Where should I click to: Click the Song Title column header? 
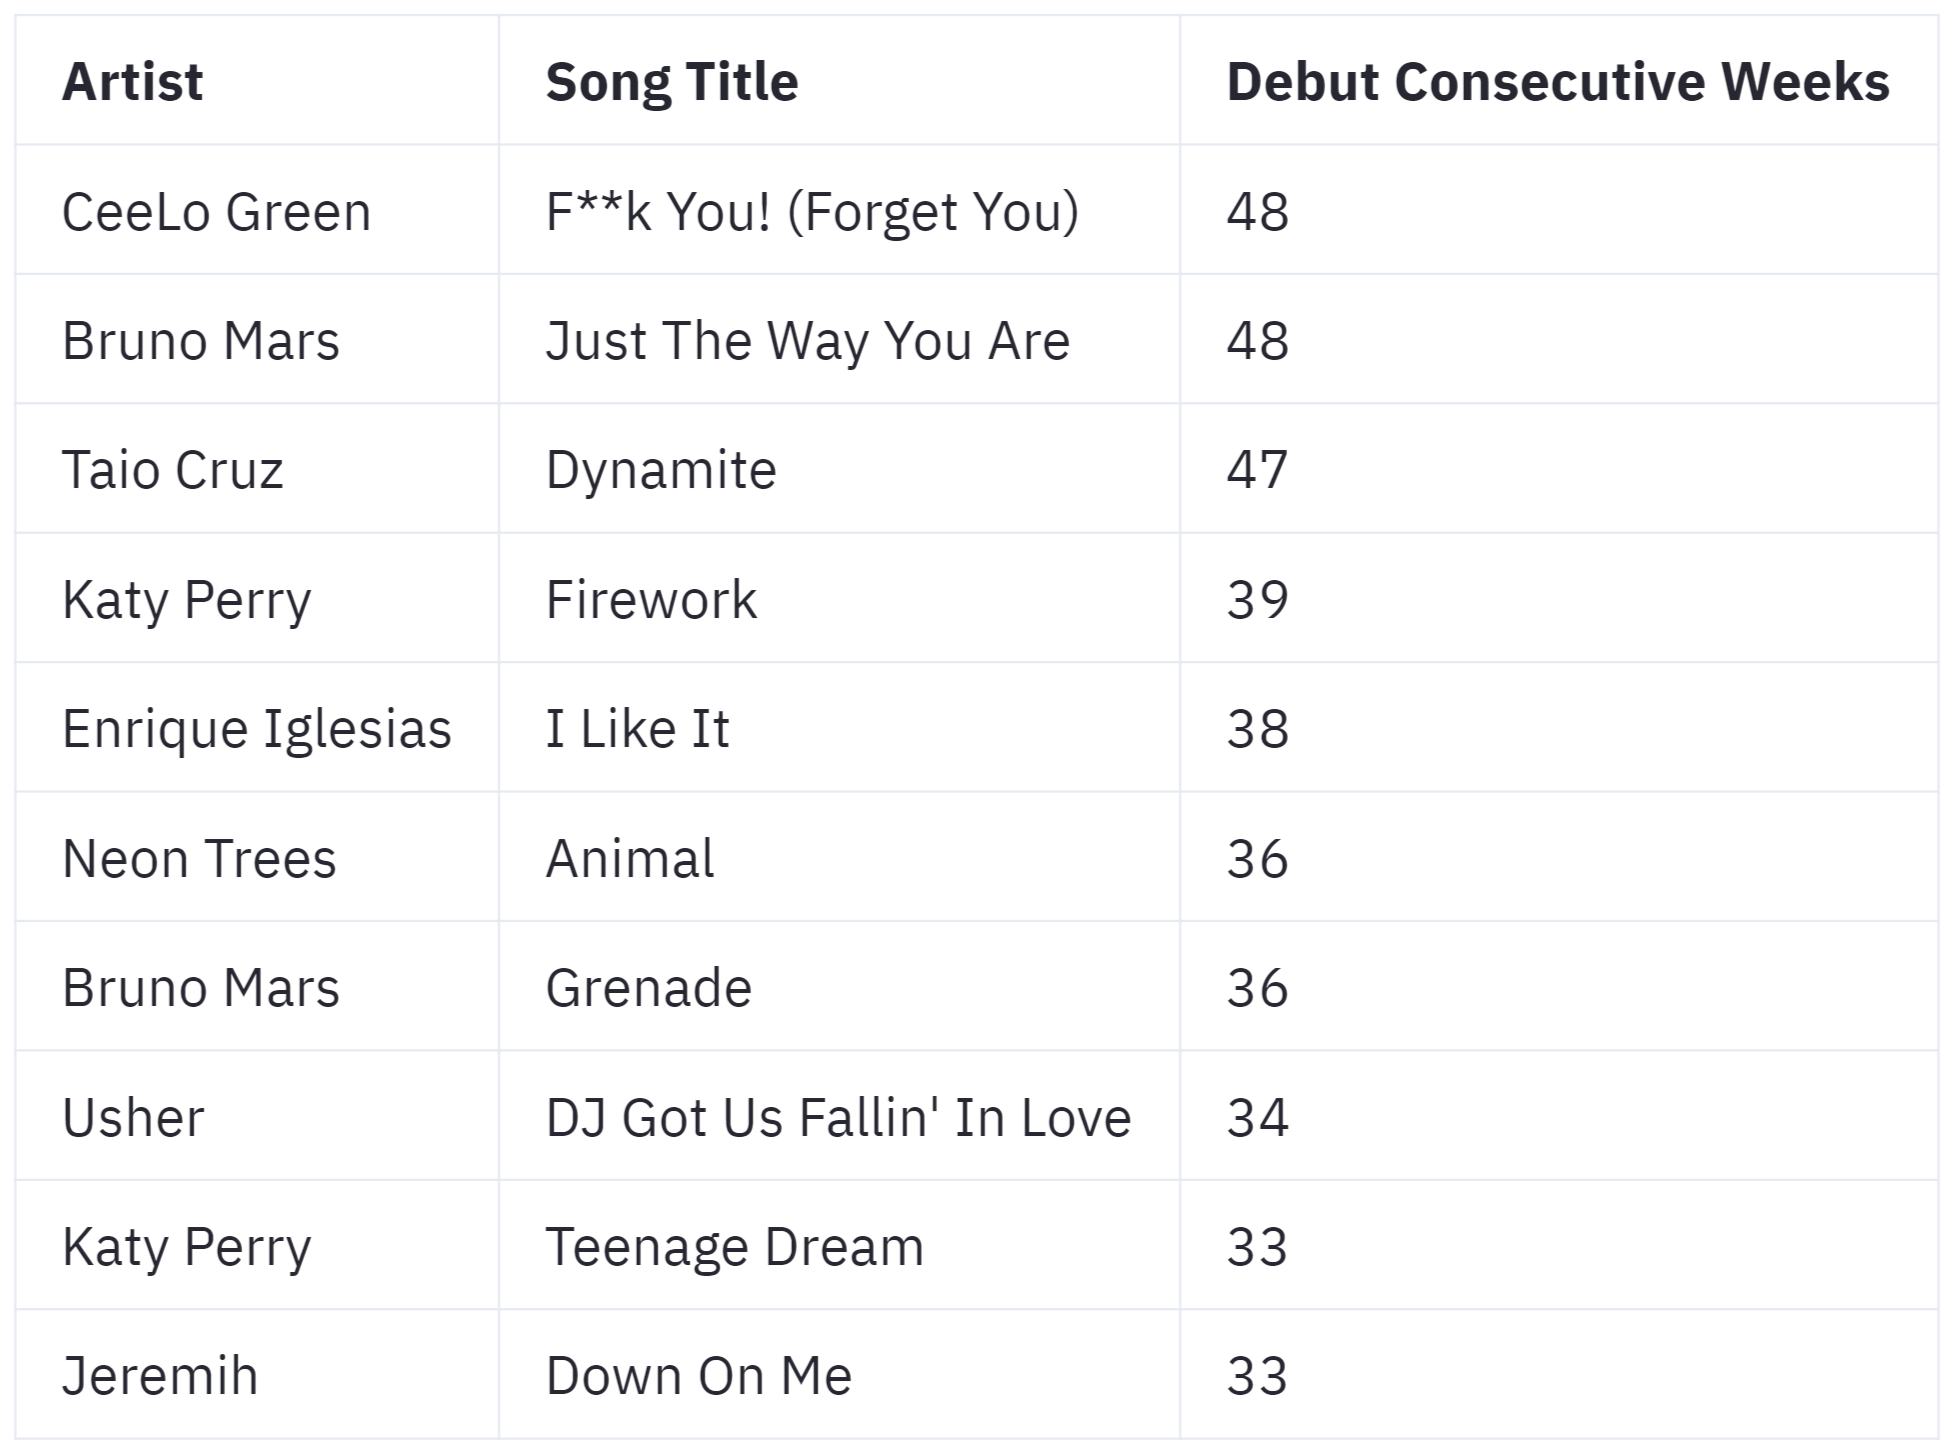(x=671, y=82)
